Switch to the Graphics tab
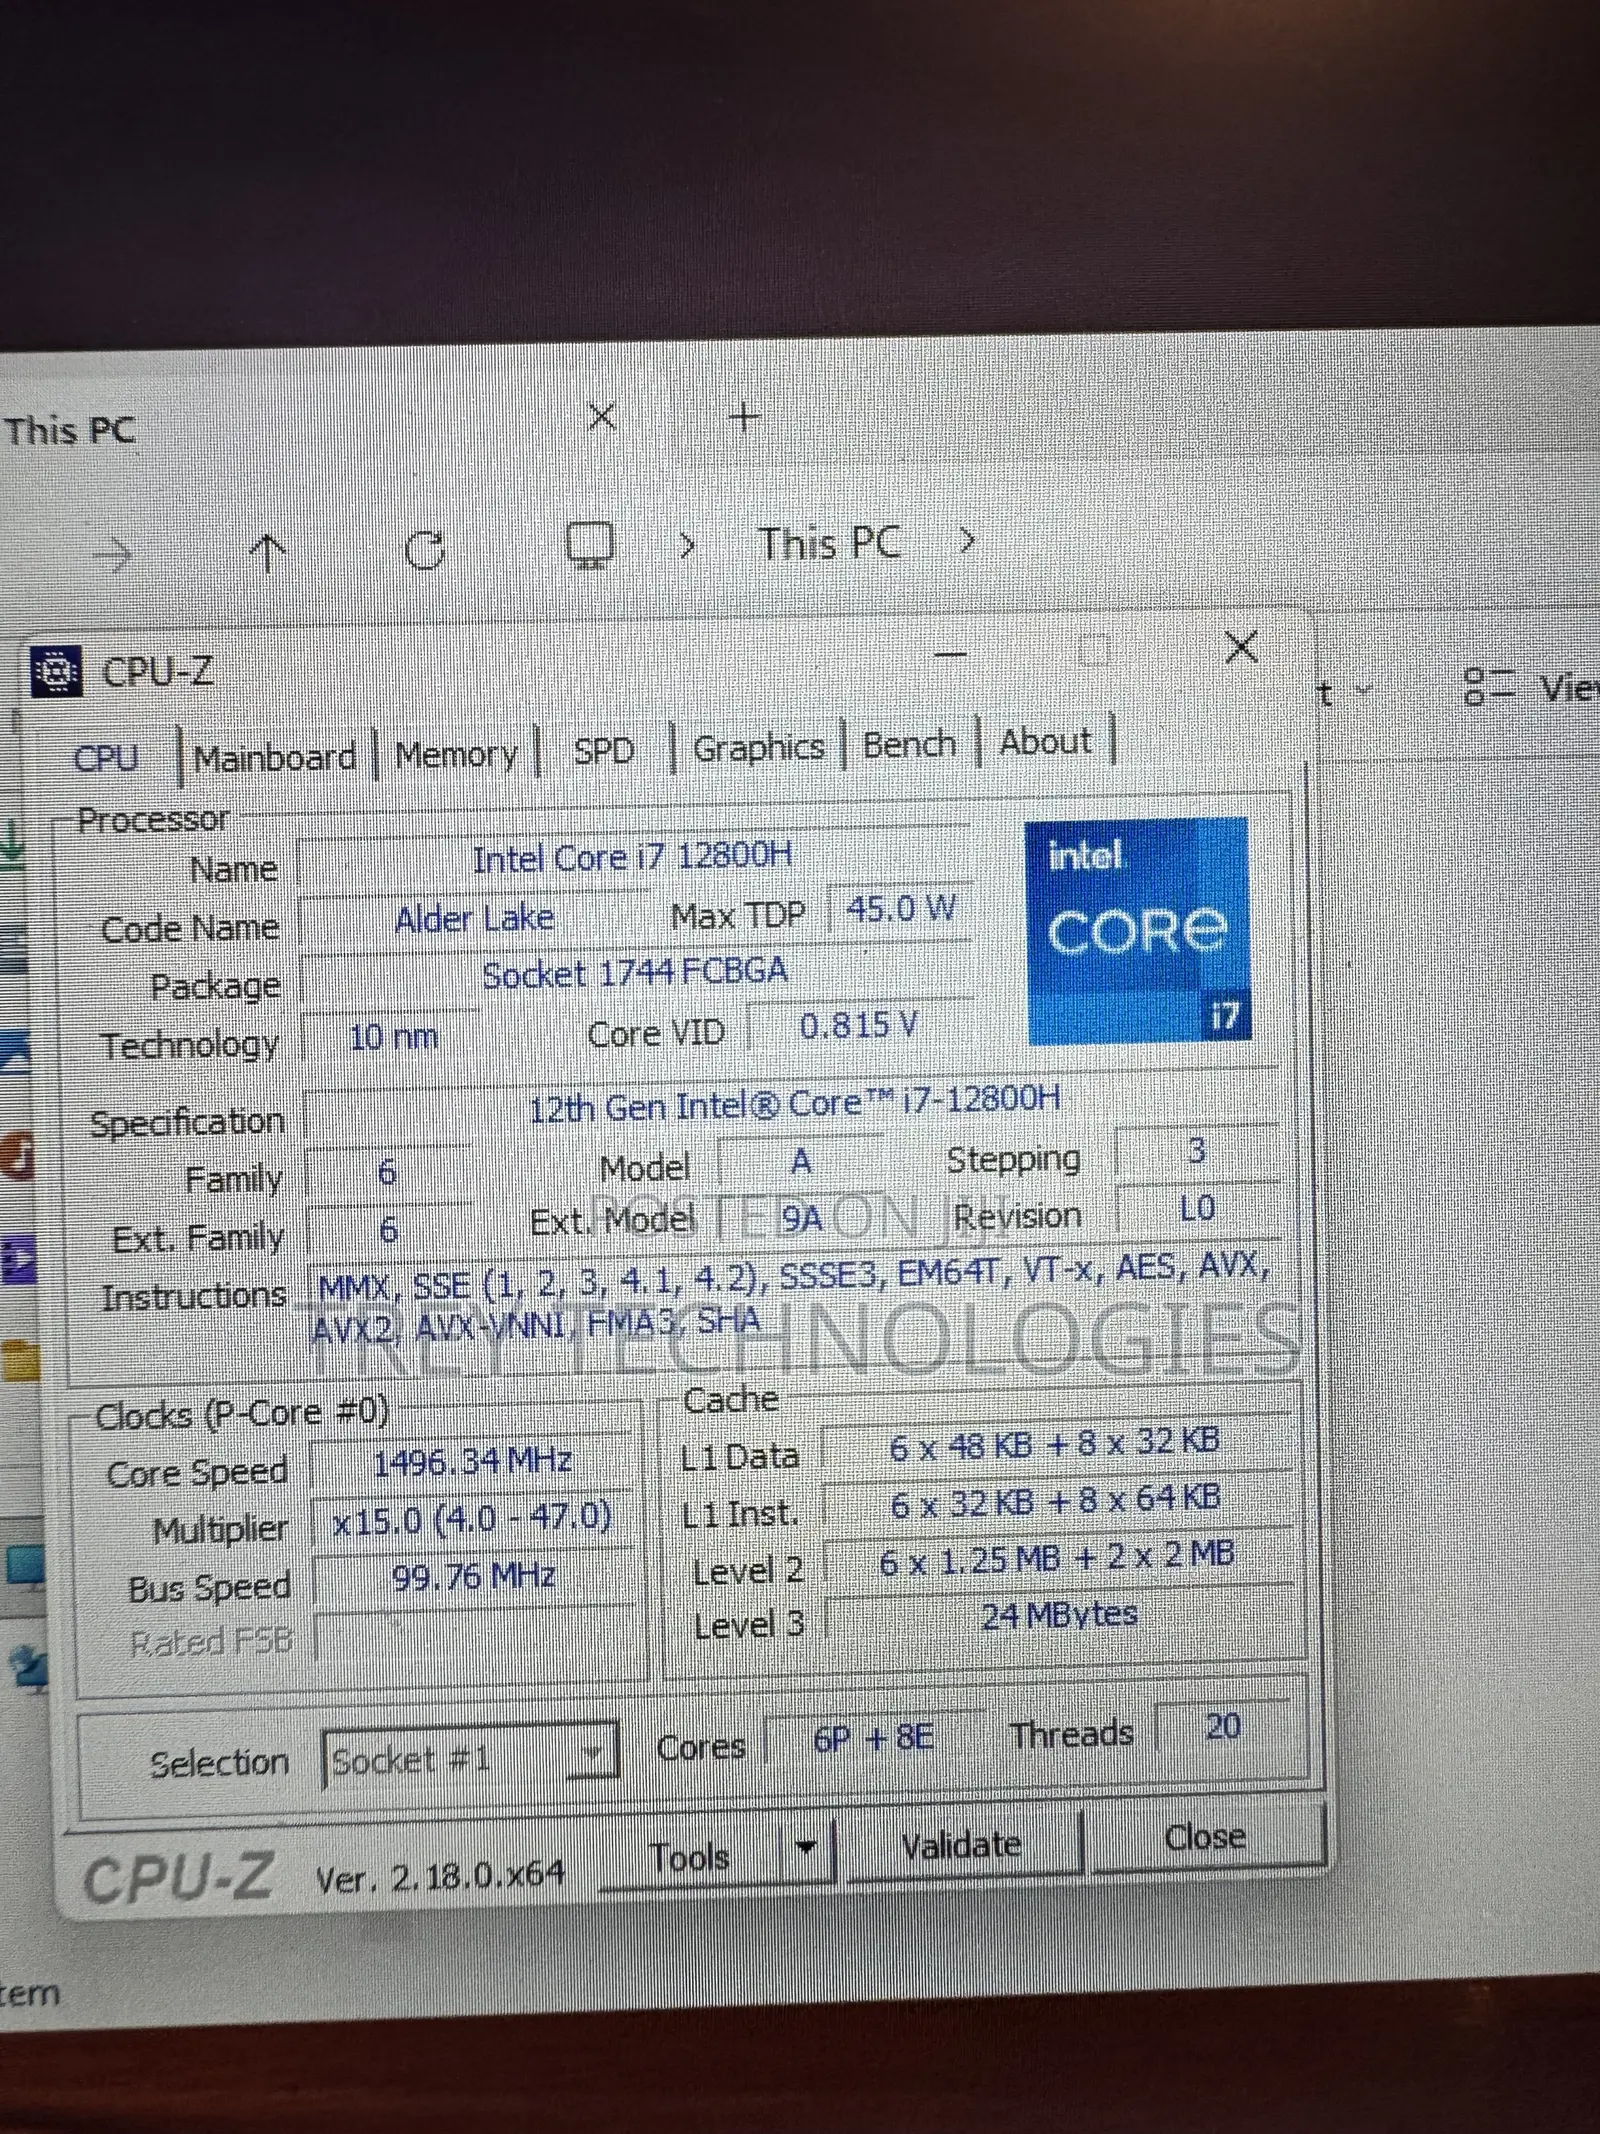 (758, 747)
